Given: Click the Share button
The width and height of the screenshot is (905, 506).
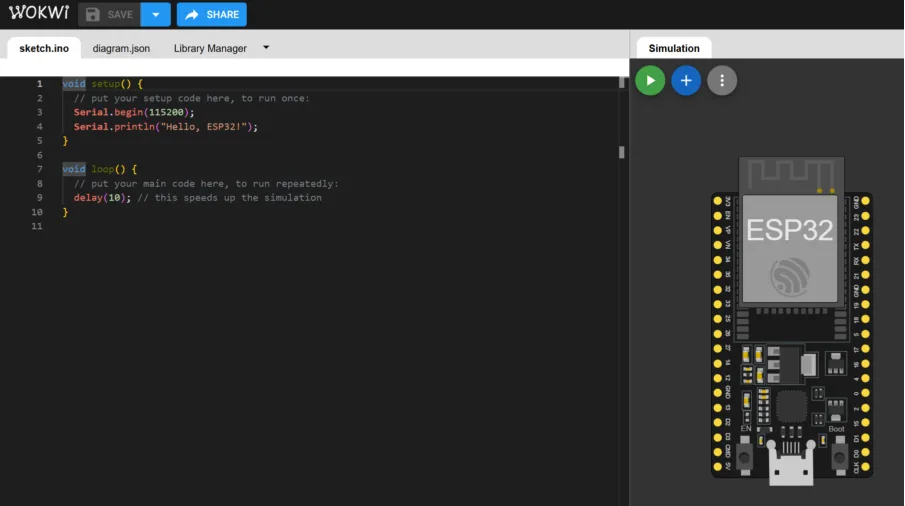Looking at the screenshot, I should pos(212,14).
